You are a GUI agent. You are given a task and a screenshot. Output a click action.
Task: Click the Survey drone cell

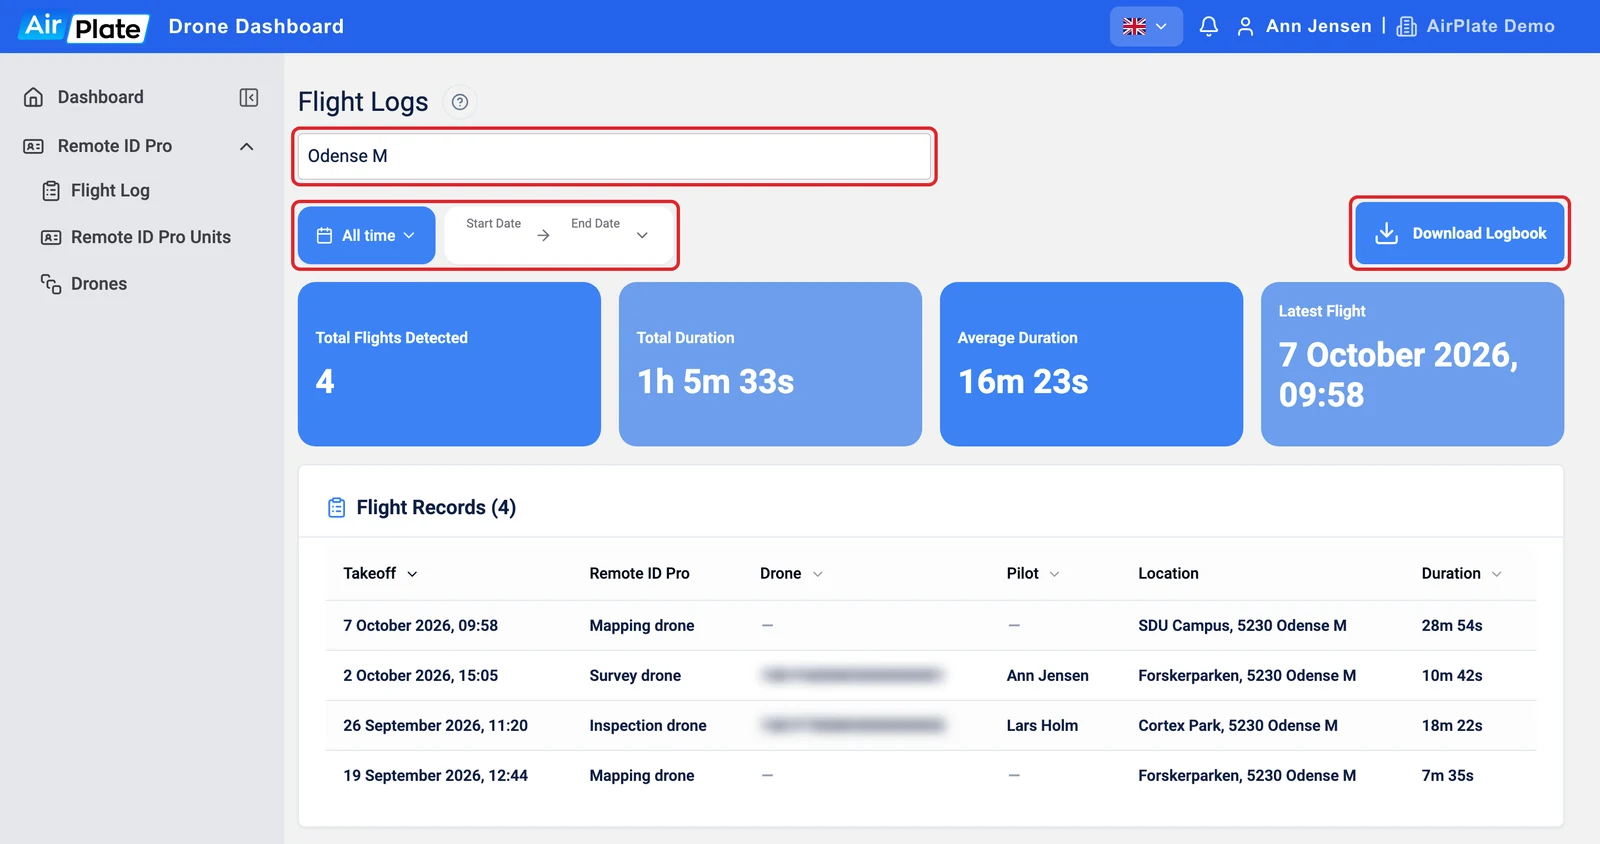[x=635, y=676]
